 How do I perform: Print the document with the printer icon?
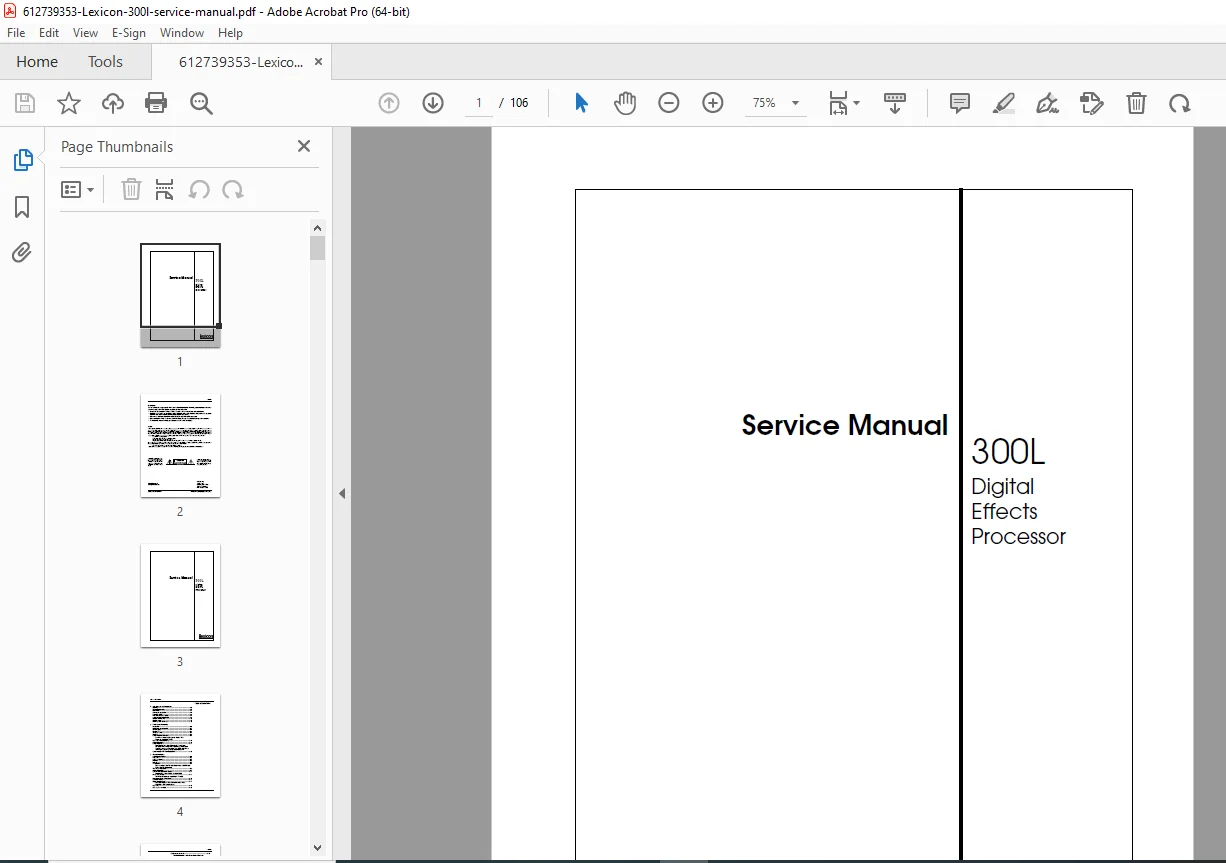point(156,103)
